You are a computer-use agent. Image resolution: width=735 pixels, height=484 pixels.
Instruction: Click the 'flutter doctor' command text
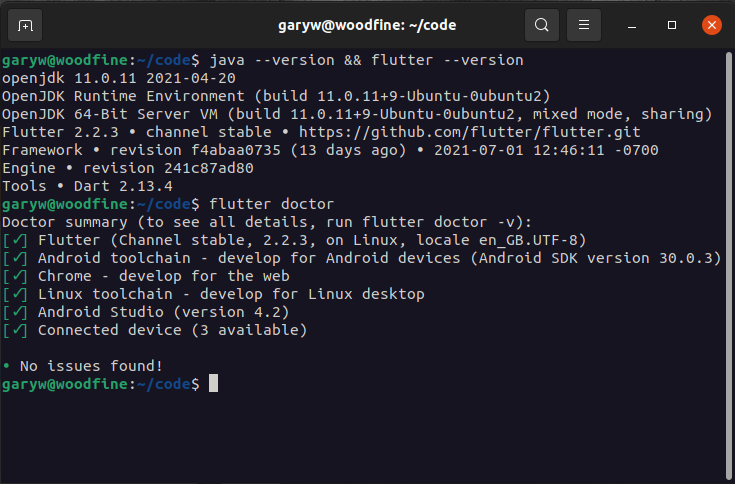[272, 204]
